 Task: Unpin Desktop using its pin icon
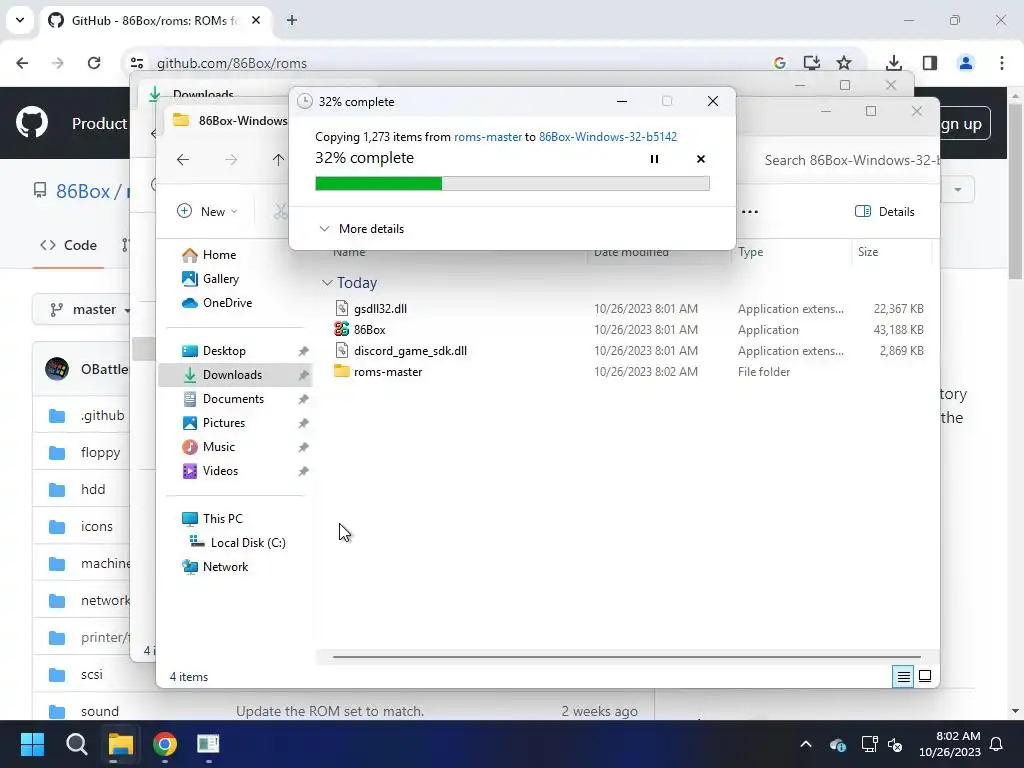click(x=303, y=351)
